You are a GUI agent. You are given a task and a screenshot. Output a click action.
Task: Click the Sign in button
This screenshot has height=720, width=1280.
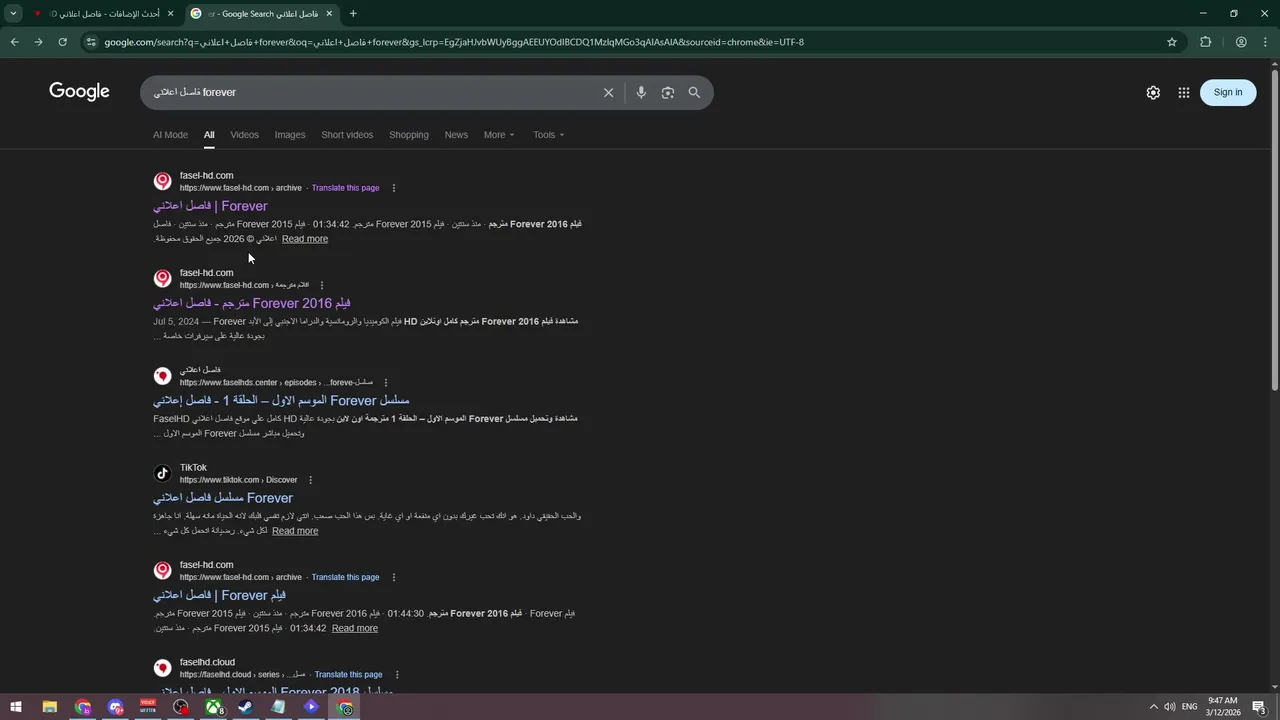click(1228, 92)
